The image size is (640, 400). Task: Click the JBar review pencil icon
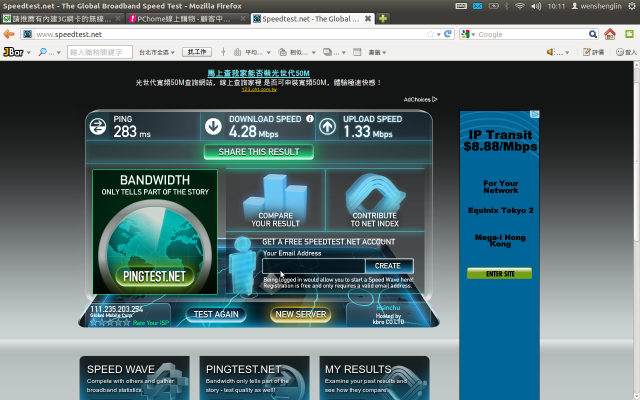pos(587,52)
